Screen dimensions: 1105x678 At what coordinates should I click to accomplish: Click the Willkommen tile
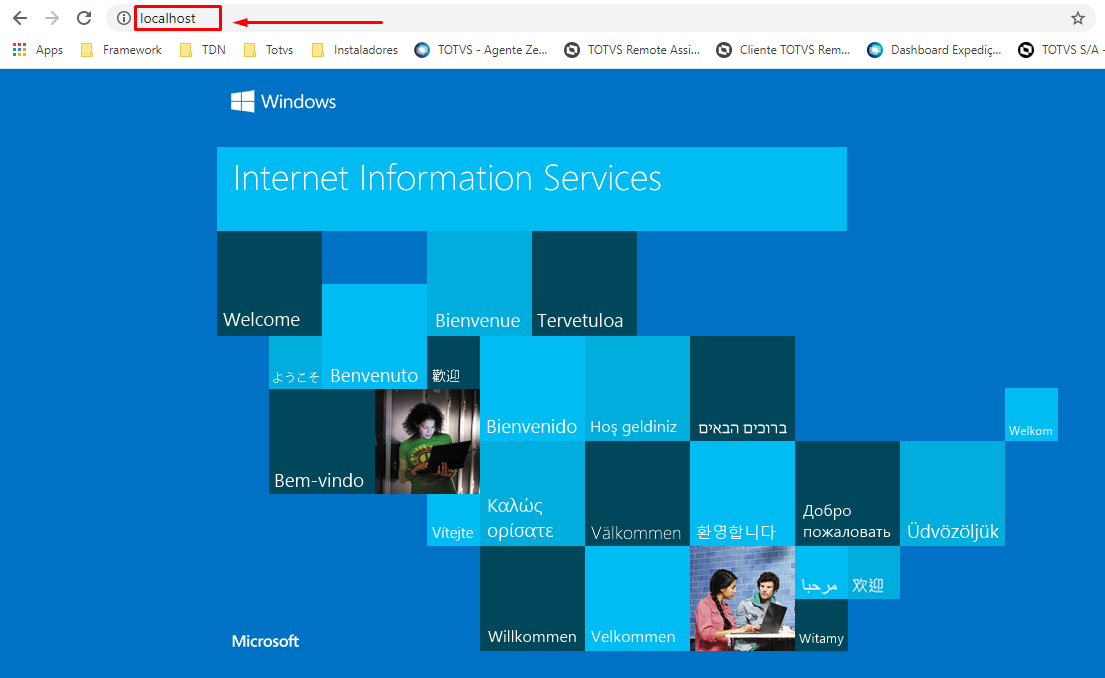[532, 598]
